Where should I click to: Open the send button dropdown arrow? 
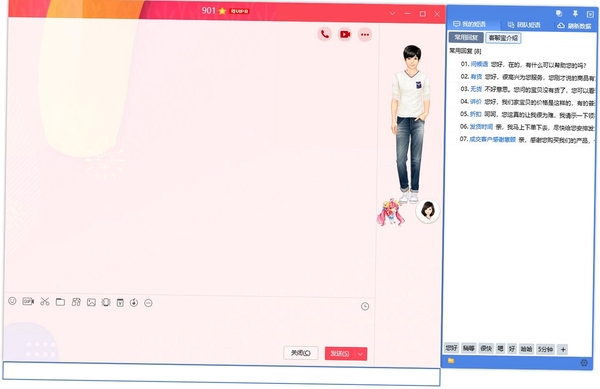coord(360,354)
